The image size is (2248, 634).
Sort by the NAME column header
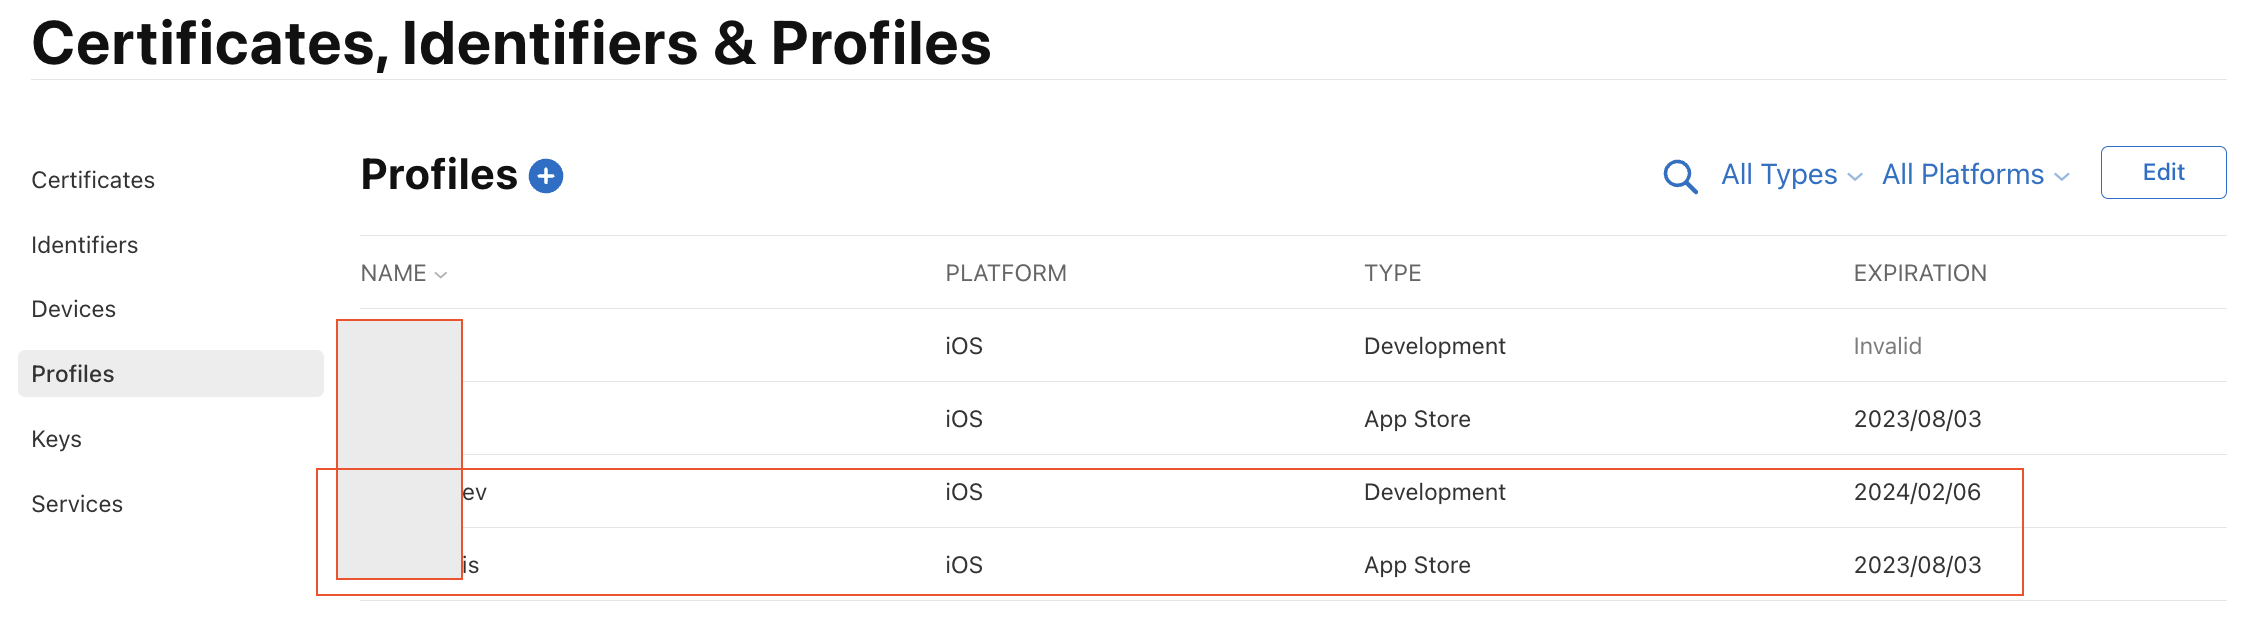point(403,273)
